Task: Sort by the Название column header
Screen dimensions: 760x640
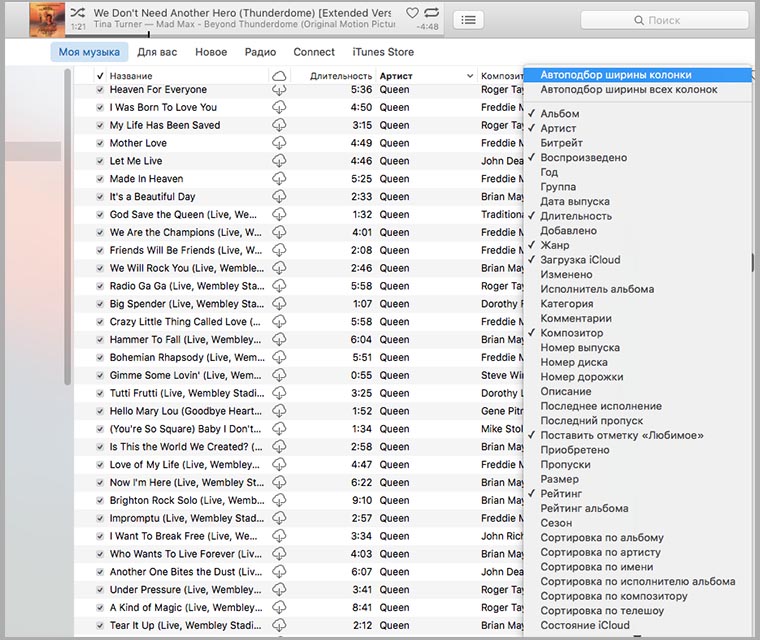Action: coord(131,76)
